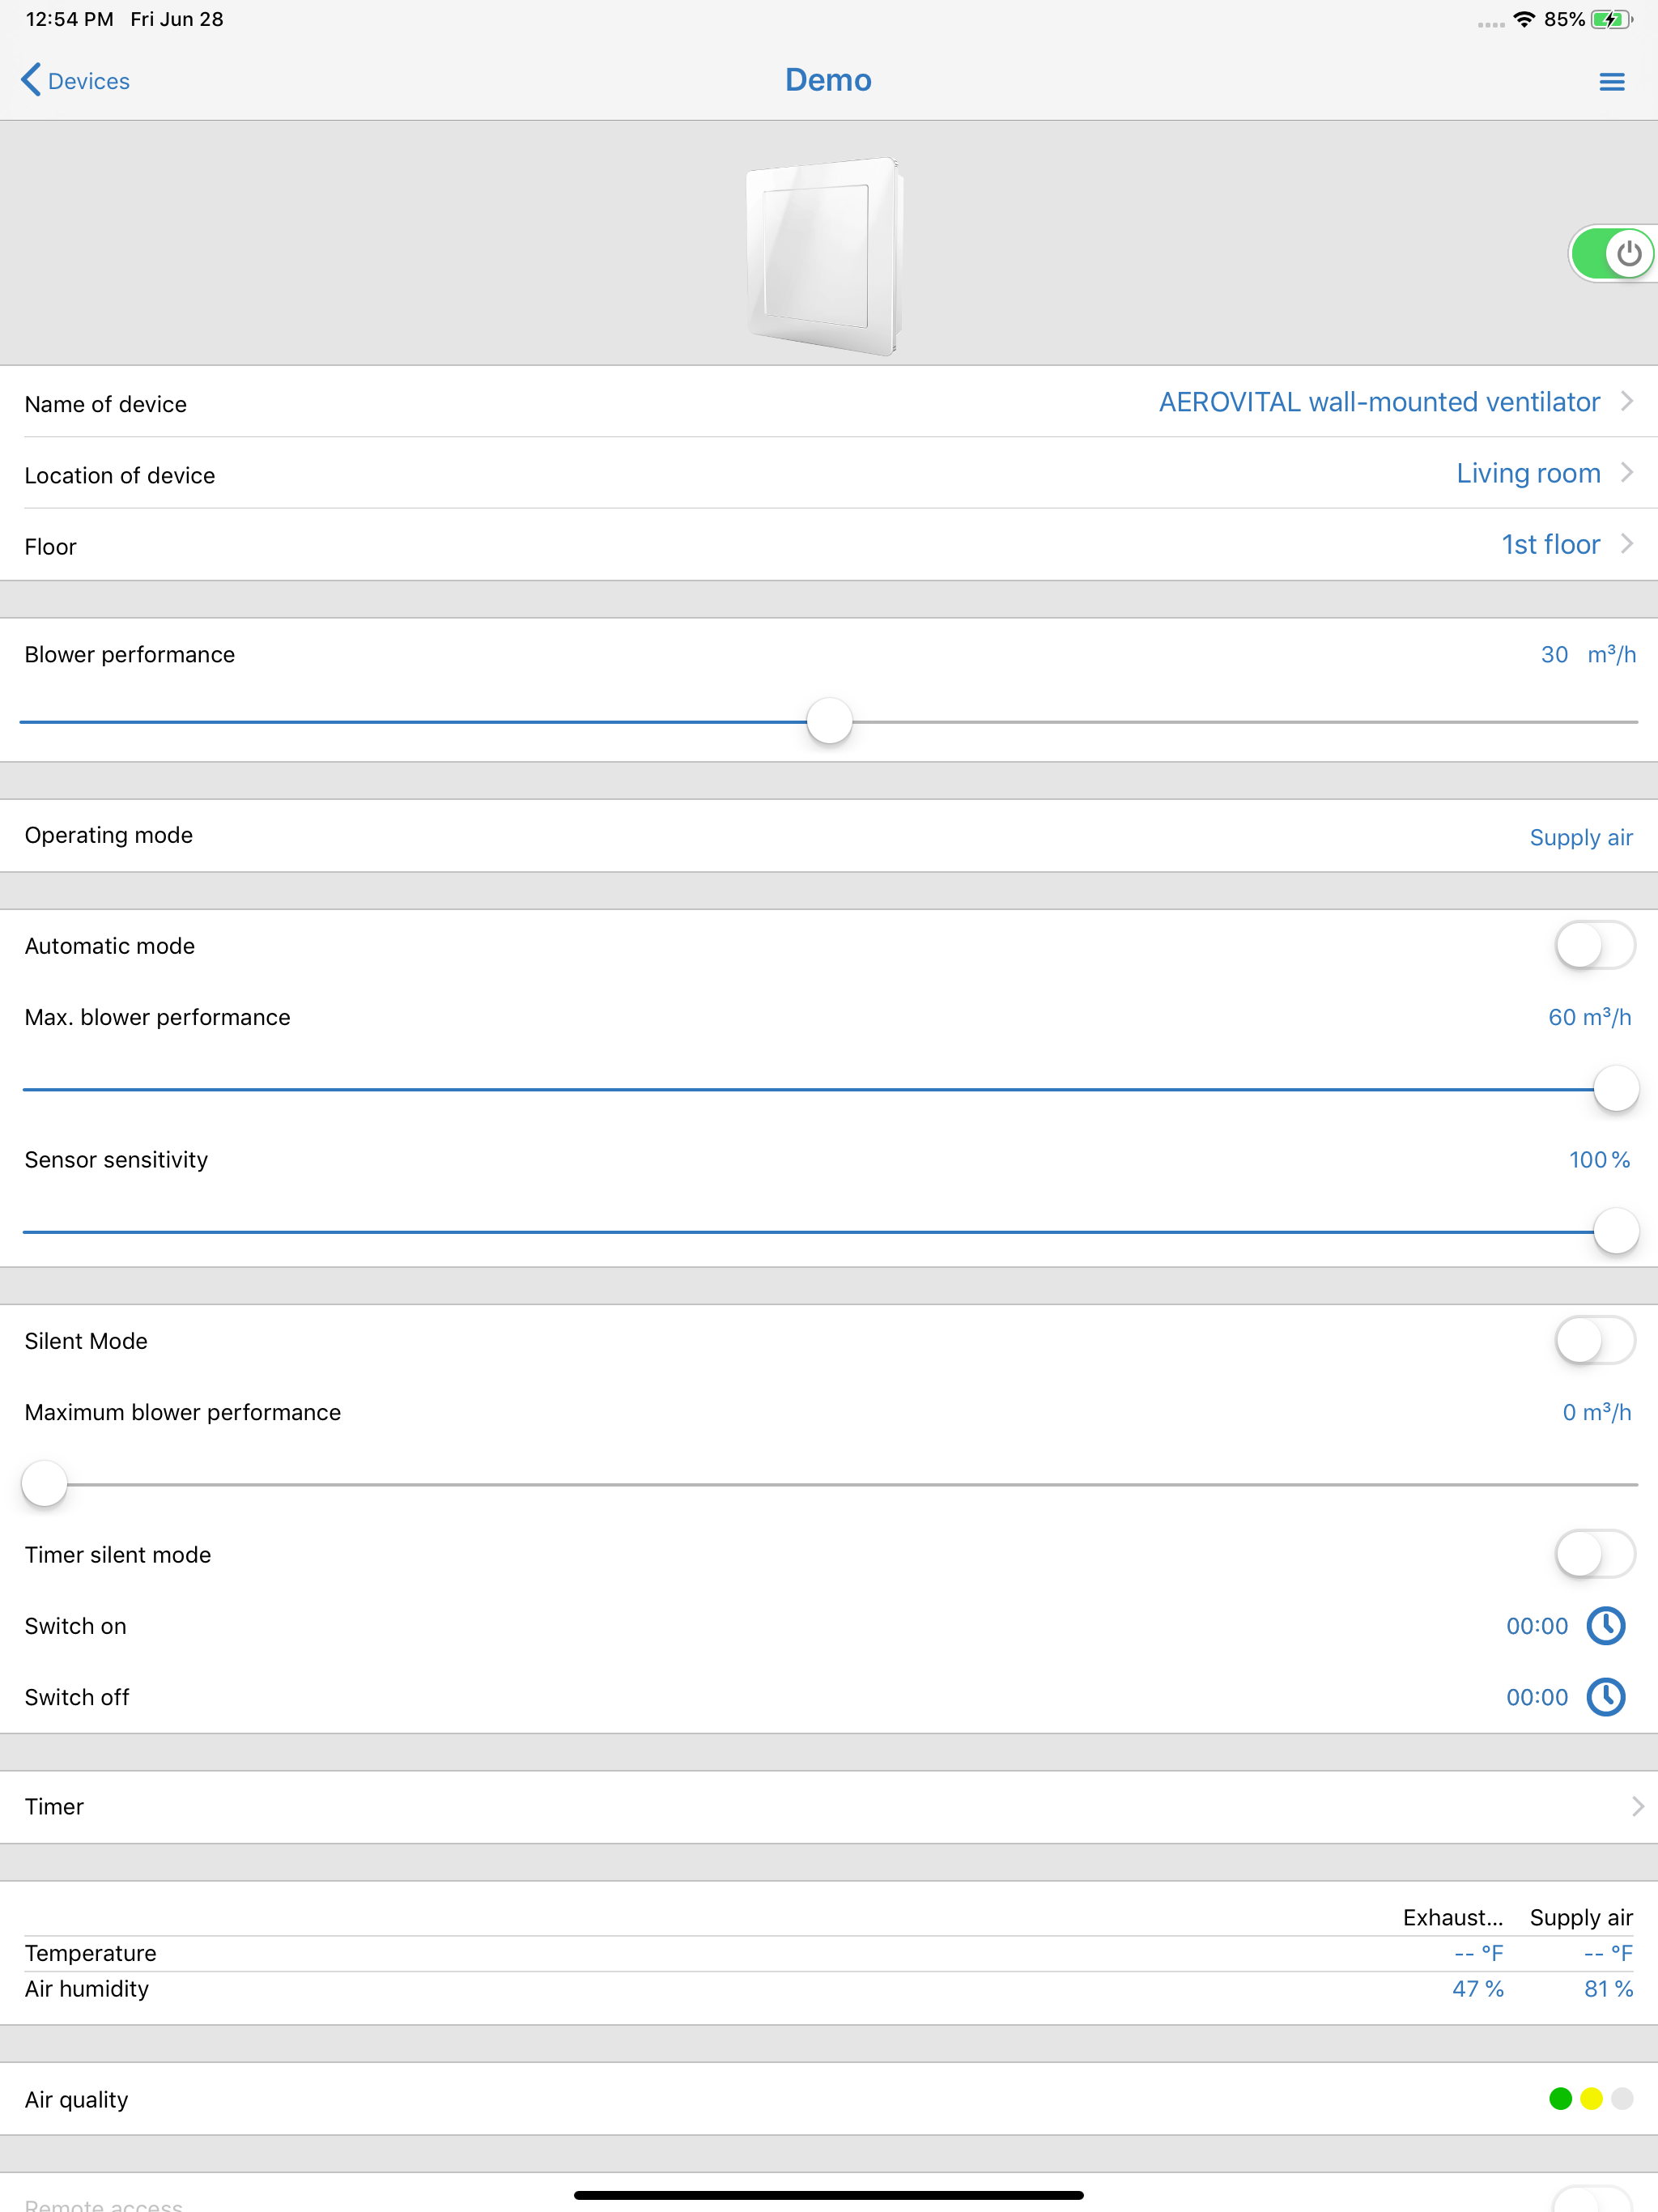1658x2212 pixels.
Task: Open Floor setting chevron
Action: click(x=1627, y=543)
